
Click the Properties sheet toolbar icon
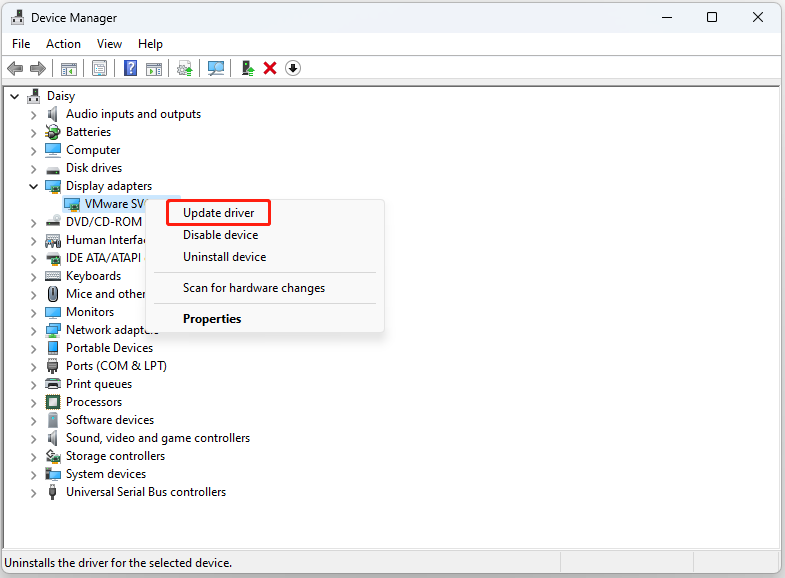[x=100, y=68]
